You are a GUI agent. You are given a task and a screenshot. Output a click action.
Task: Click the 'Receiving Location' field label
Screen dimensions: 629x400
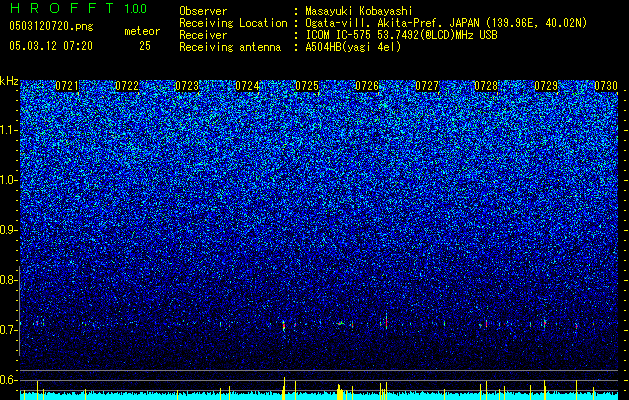pos(233,23)
